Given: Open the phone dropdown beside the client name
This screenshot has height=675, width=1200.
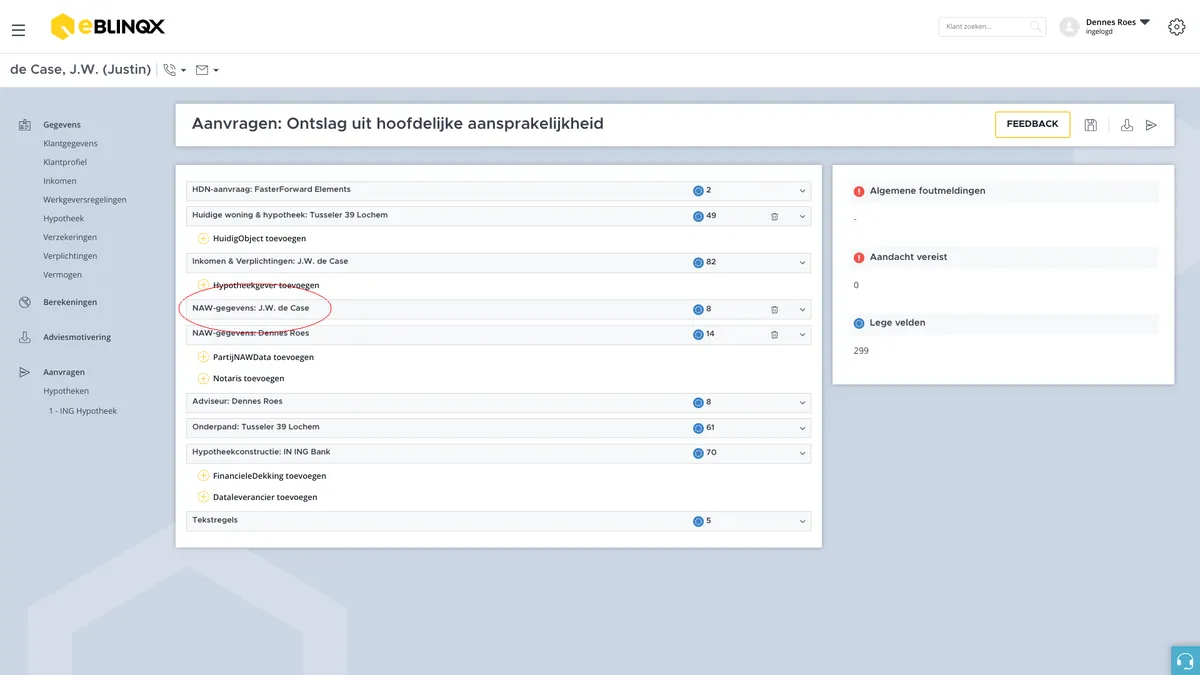Looking at the screenshot, I should [x=175, y=70].
